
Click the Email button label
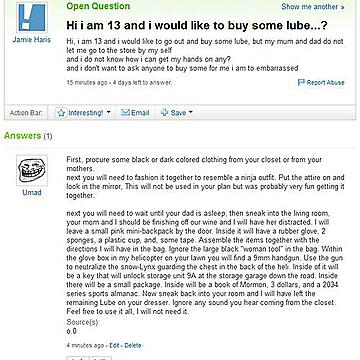pos(140,113)
